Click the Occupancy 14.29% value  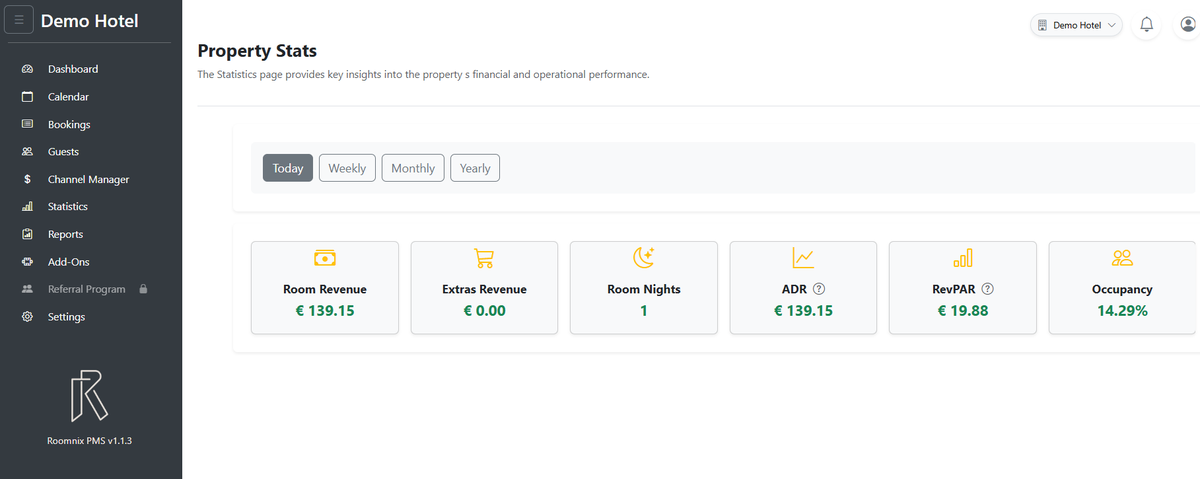coord(1122,311)
